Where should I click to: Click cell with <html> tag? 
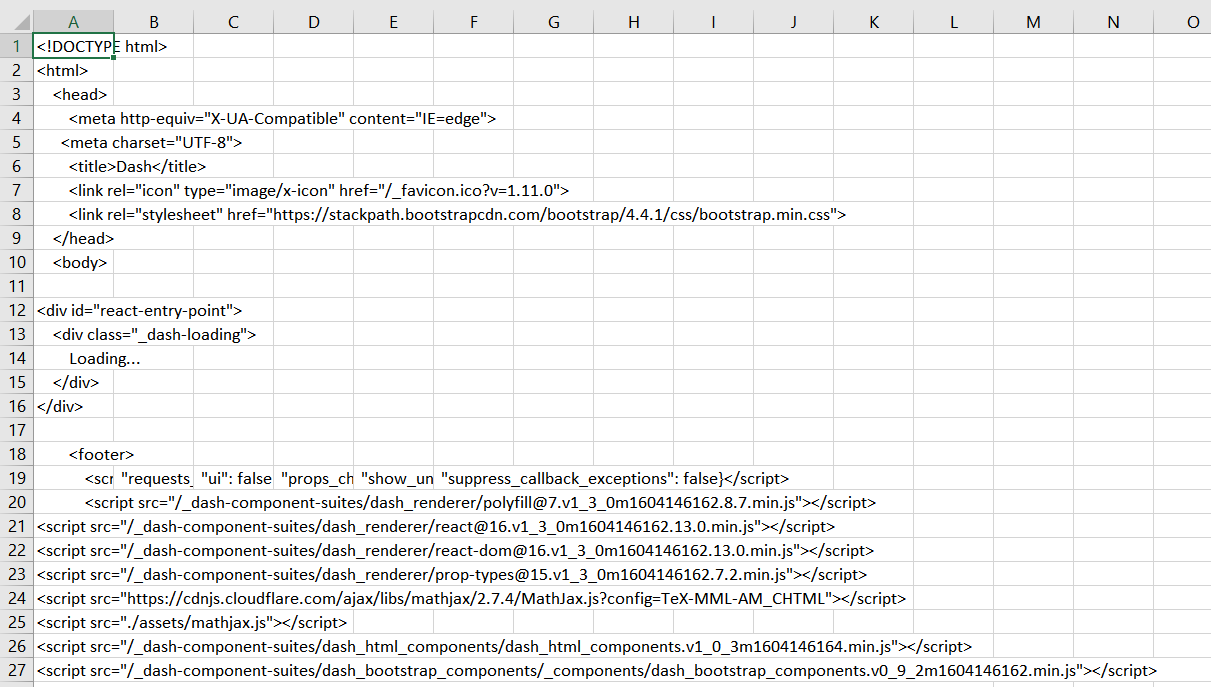click(x=74, y=70)
